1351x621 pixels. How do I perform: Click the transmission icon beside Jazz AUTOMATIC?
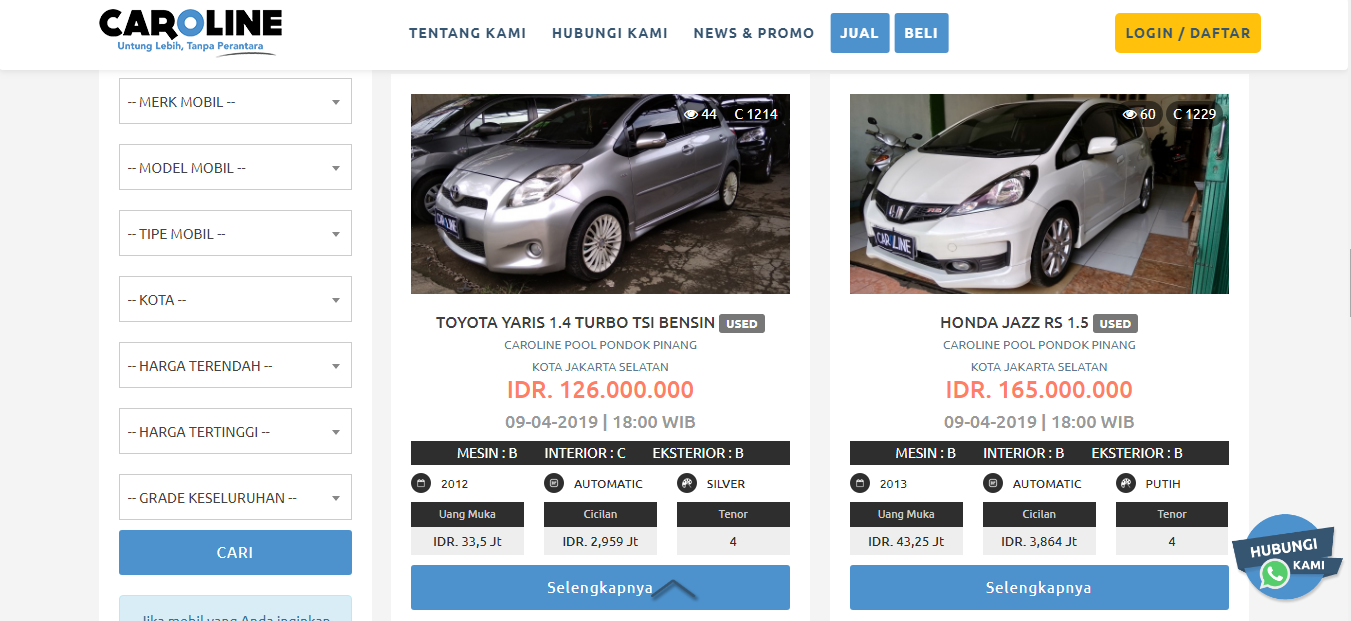993,484
